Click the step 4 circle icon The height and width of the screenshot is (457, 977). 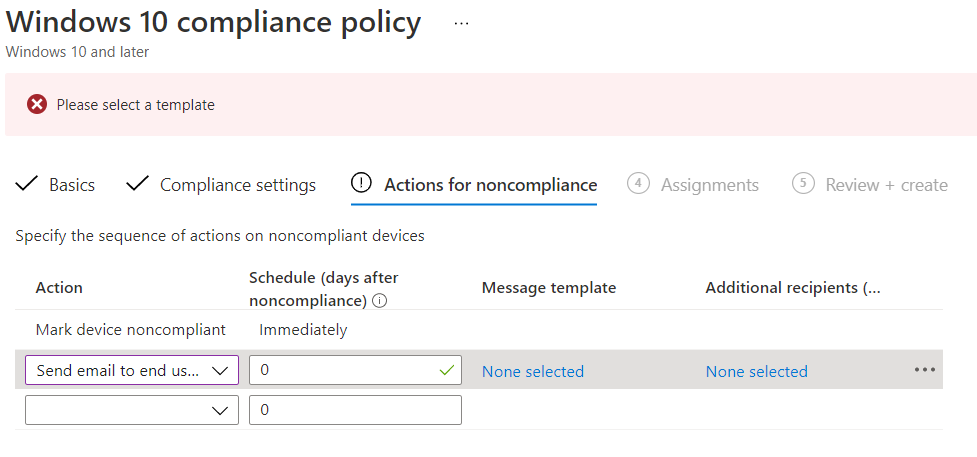(x=639, y=183)
